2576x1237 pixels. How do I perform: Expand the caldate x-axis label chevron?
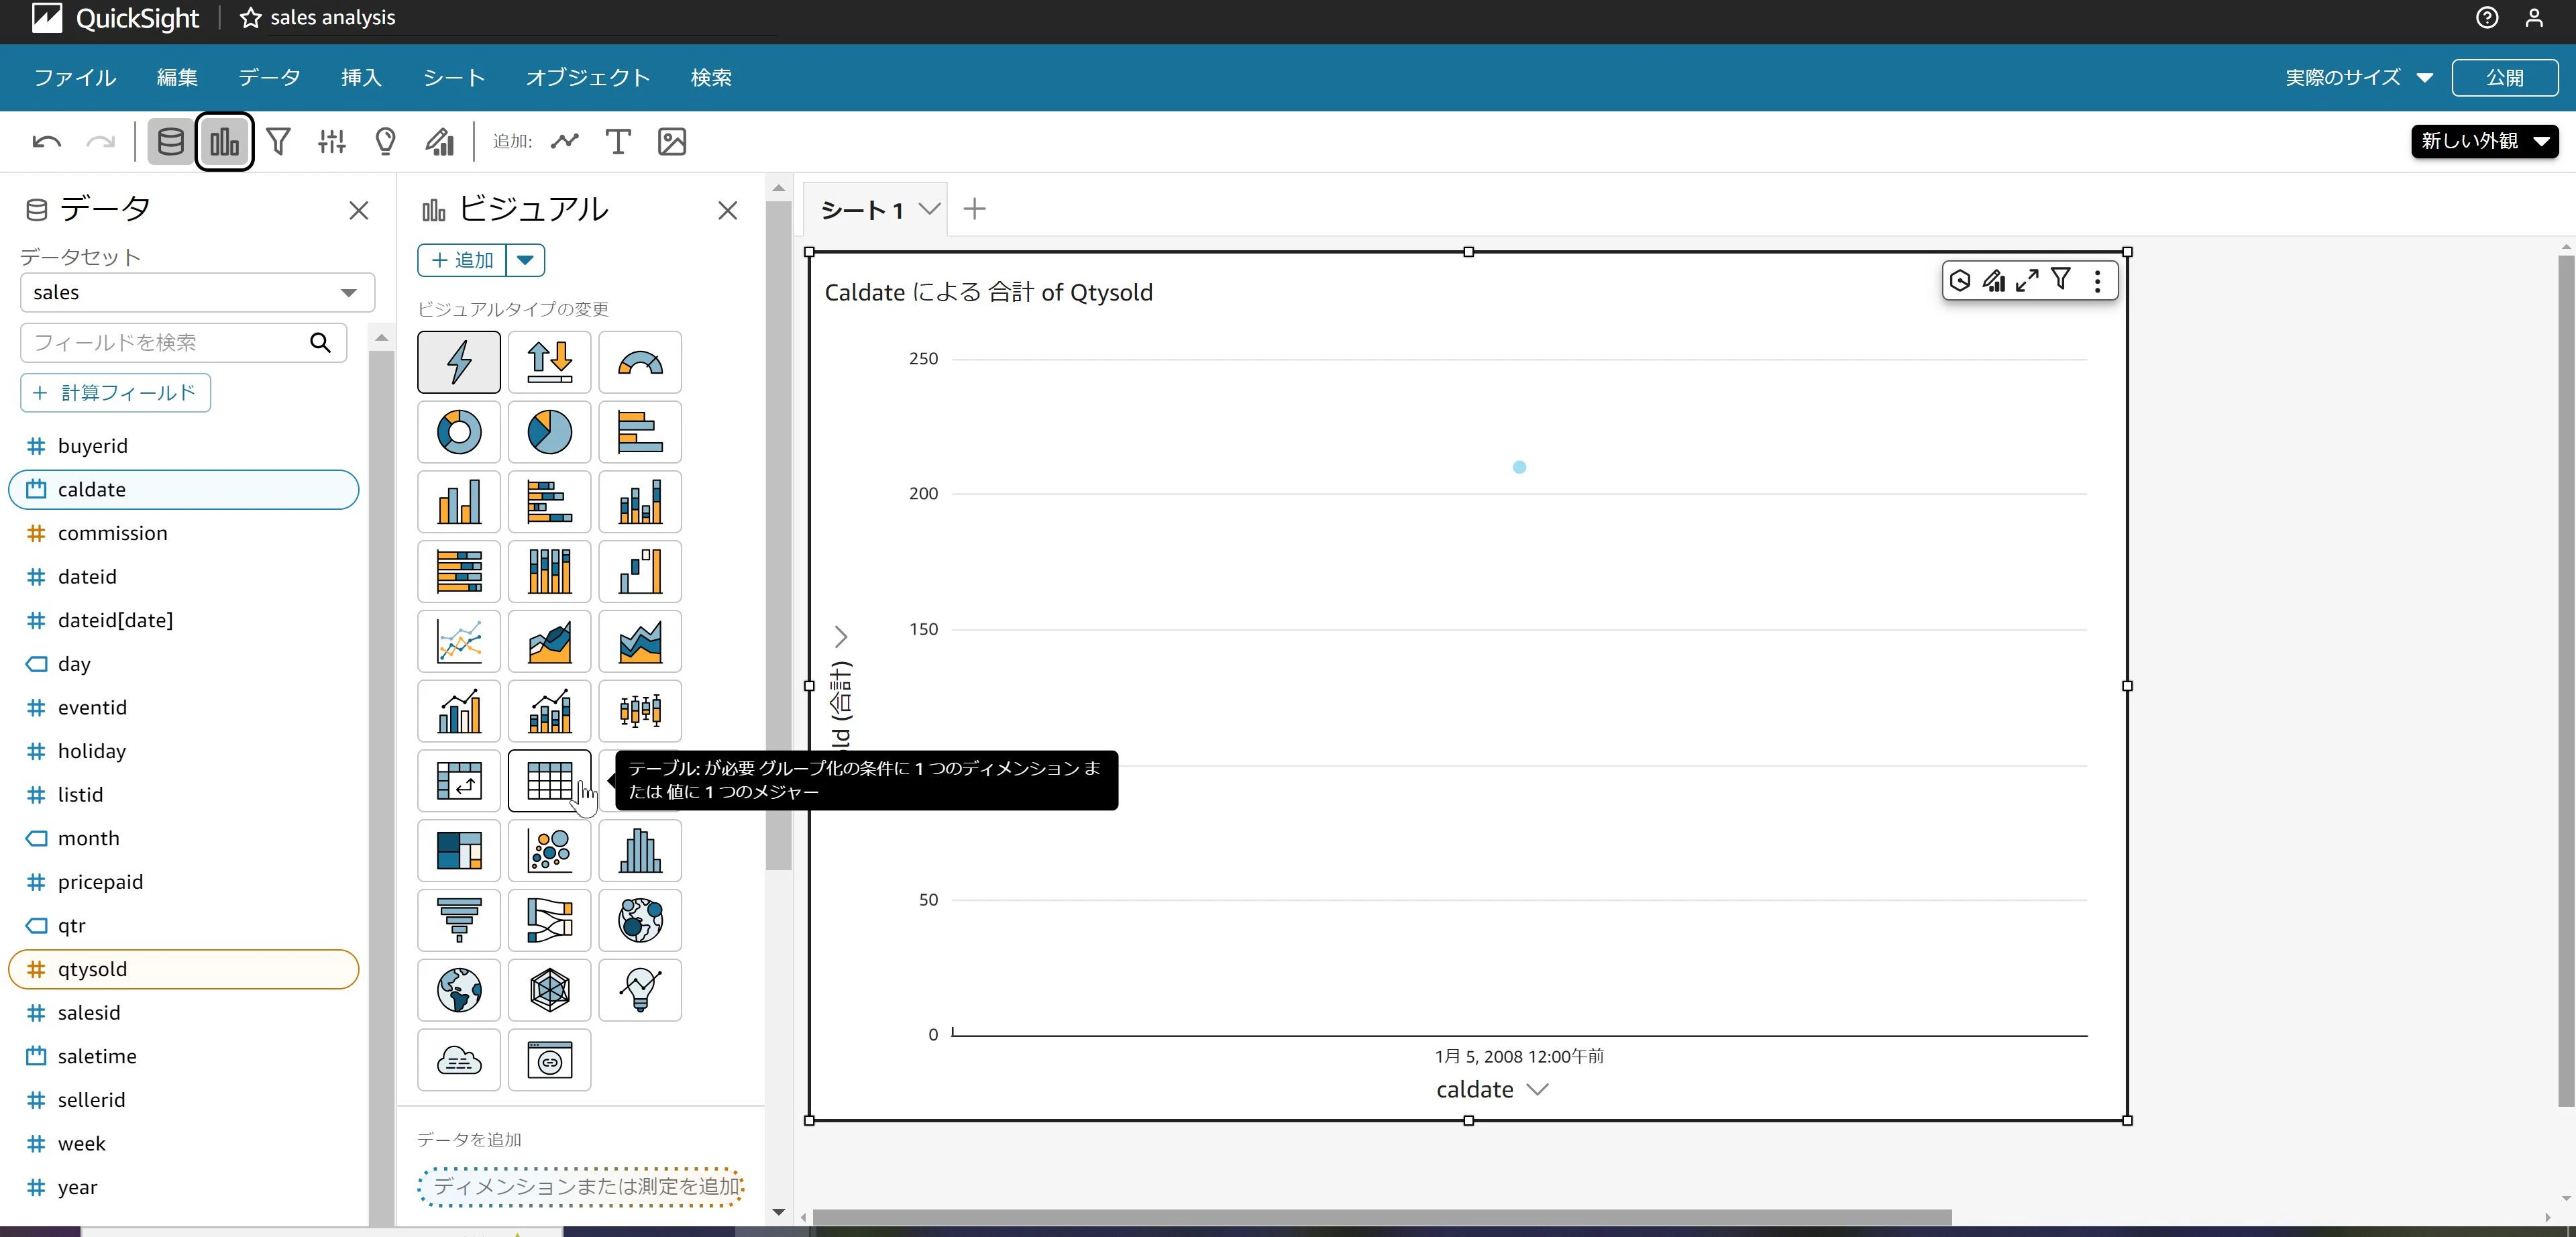(1539, 1090)
